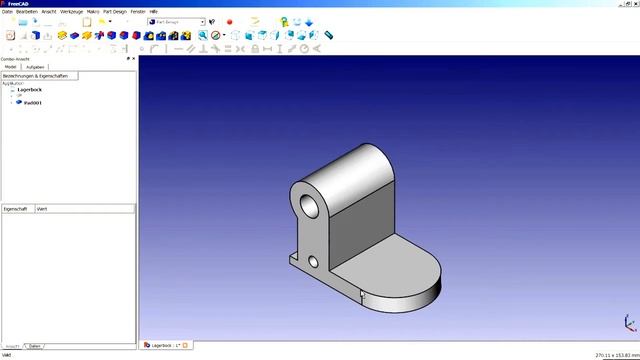Select the Linear Pattern icon

point(161,36)
